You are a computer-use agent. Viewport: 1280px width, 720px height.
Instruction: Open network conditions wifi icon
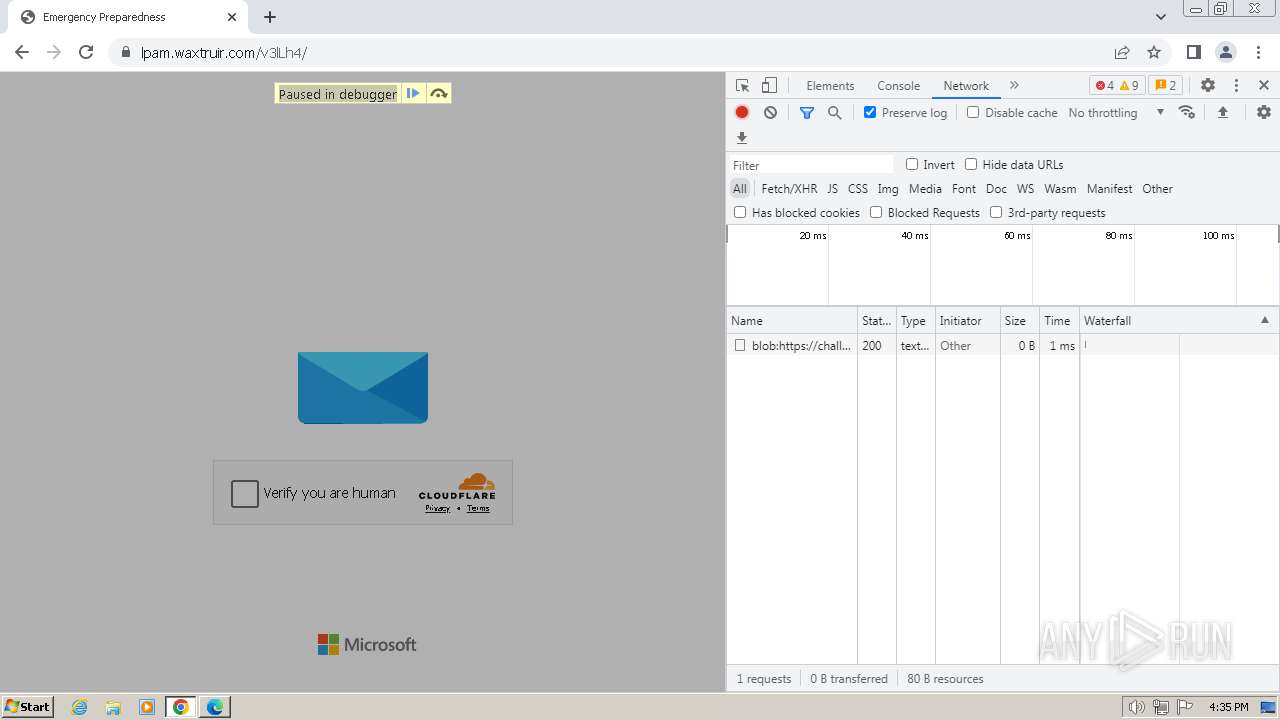(1187, 112)
